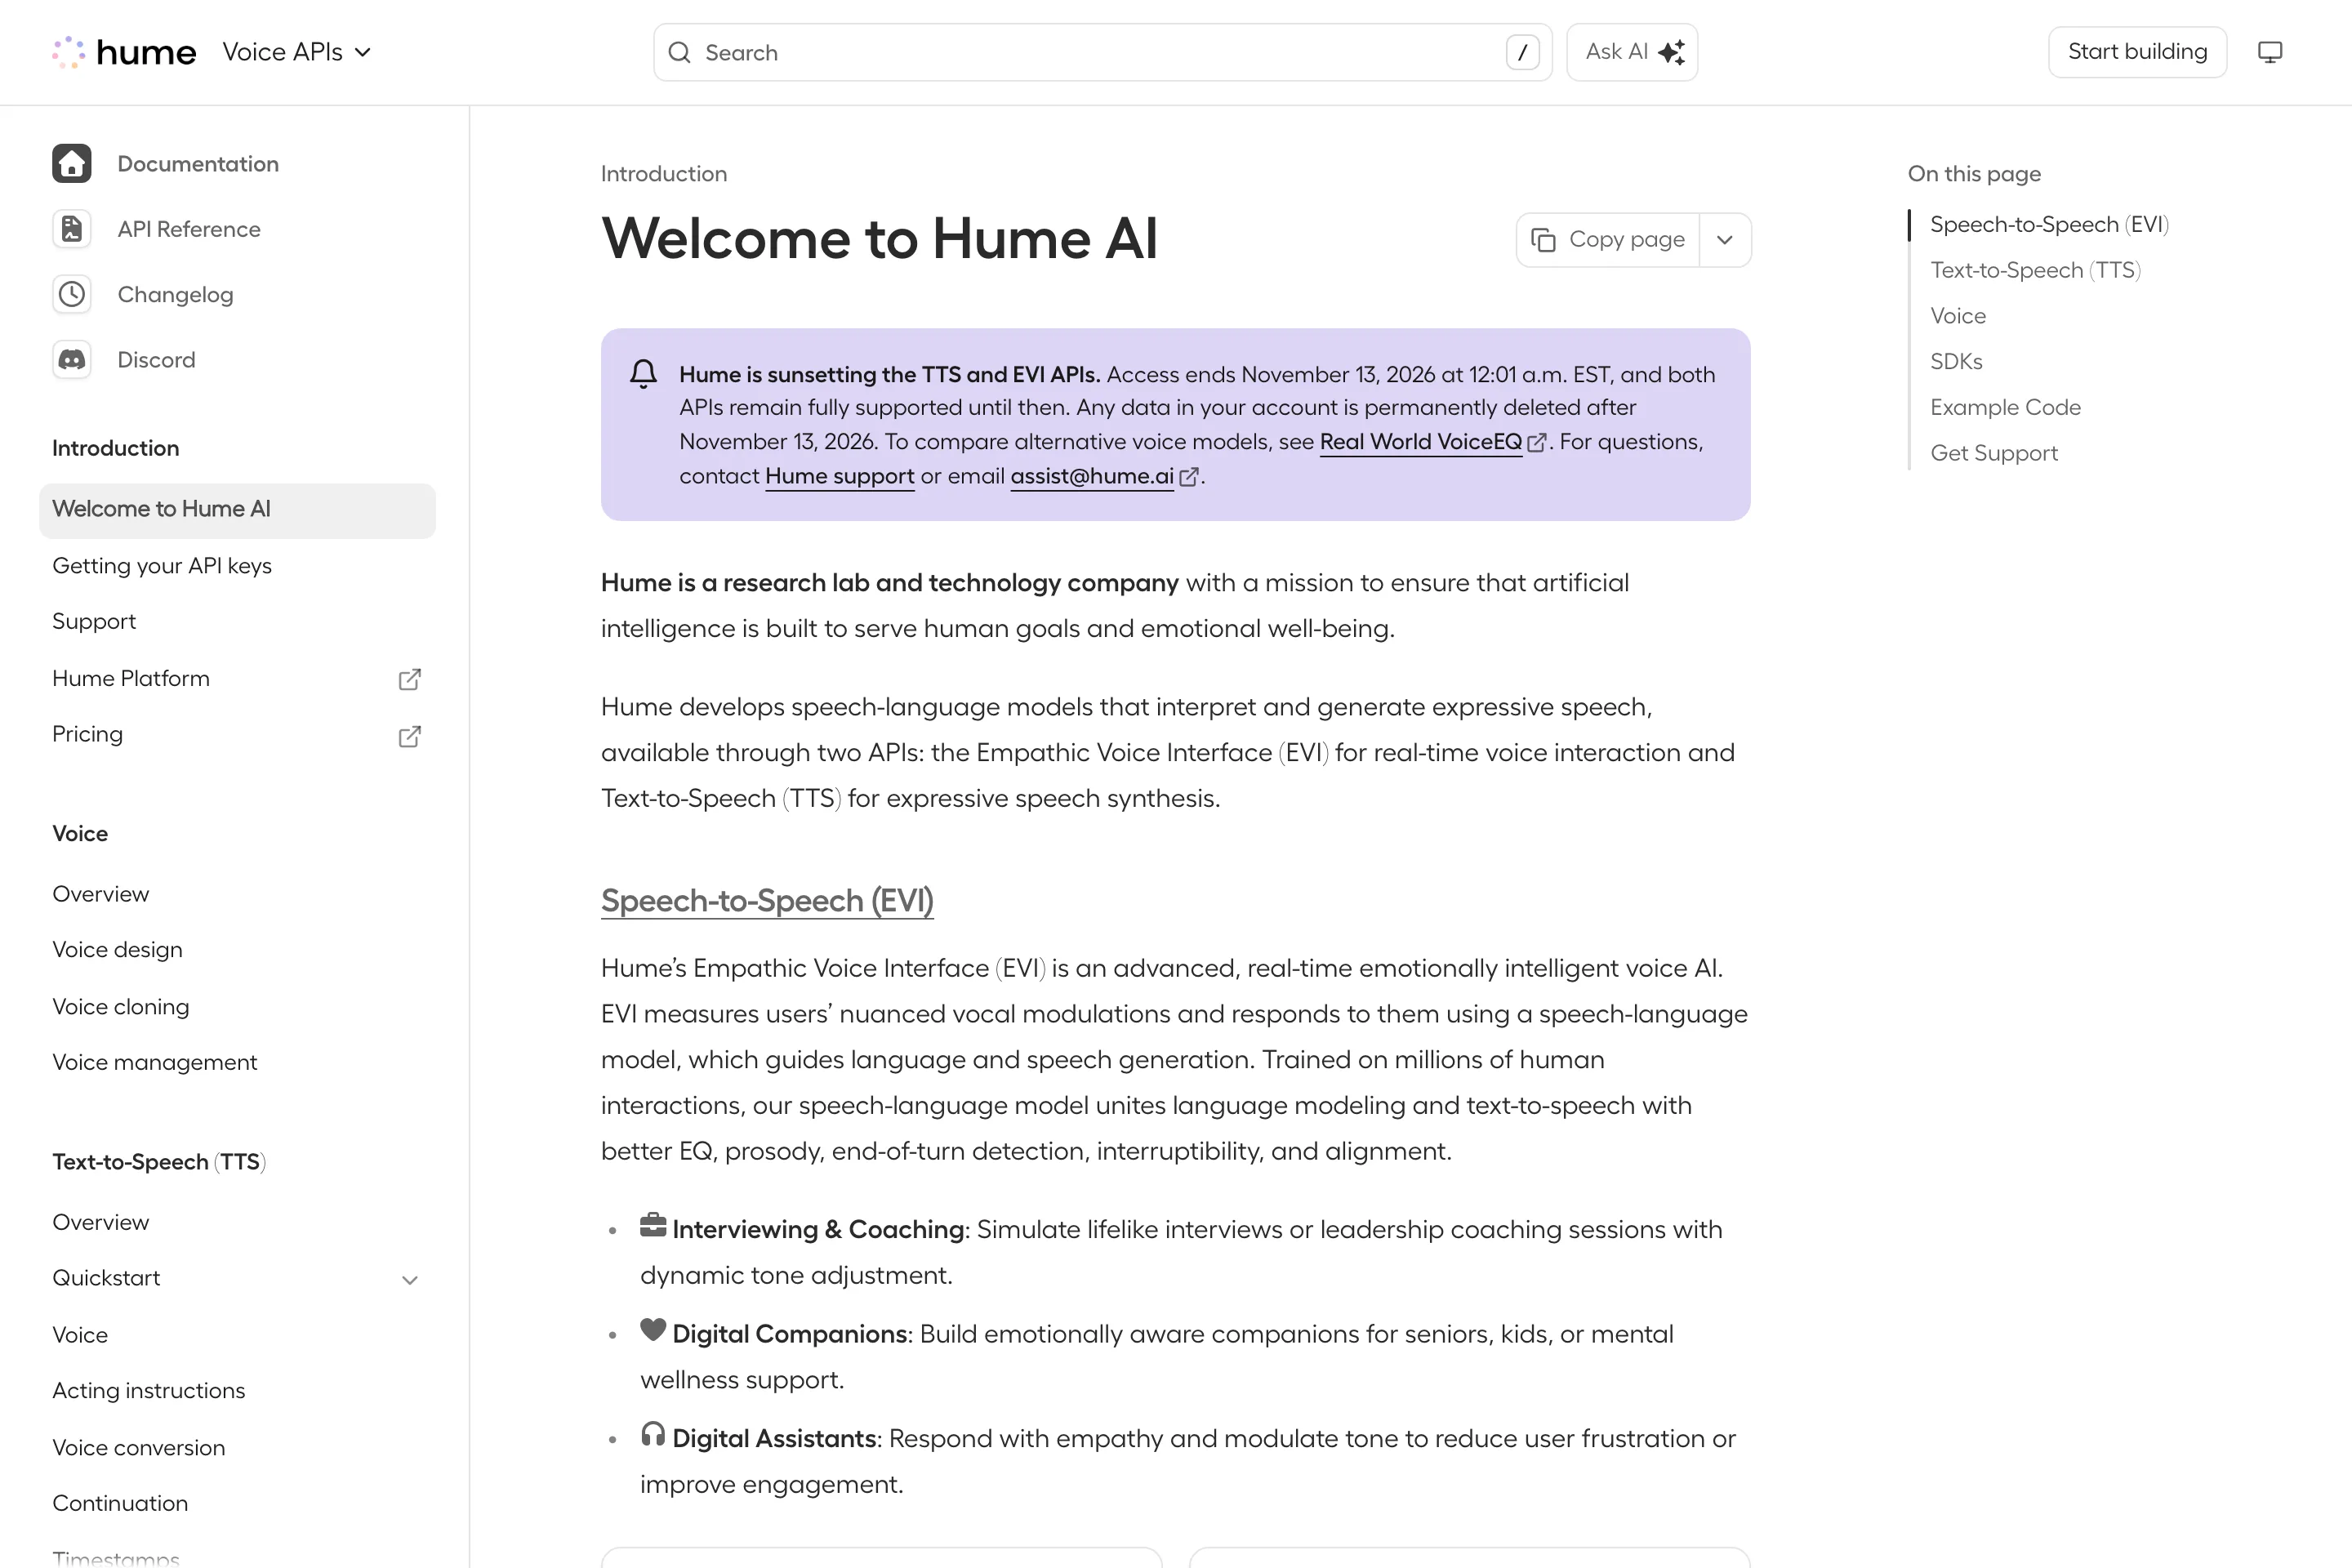This screenshot has height=1568, width=2352.
Task: Click the briefcase icon for Interviewing & Coaching
Action: 653,1225
